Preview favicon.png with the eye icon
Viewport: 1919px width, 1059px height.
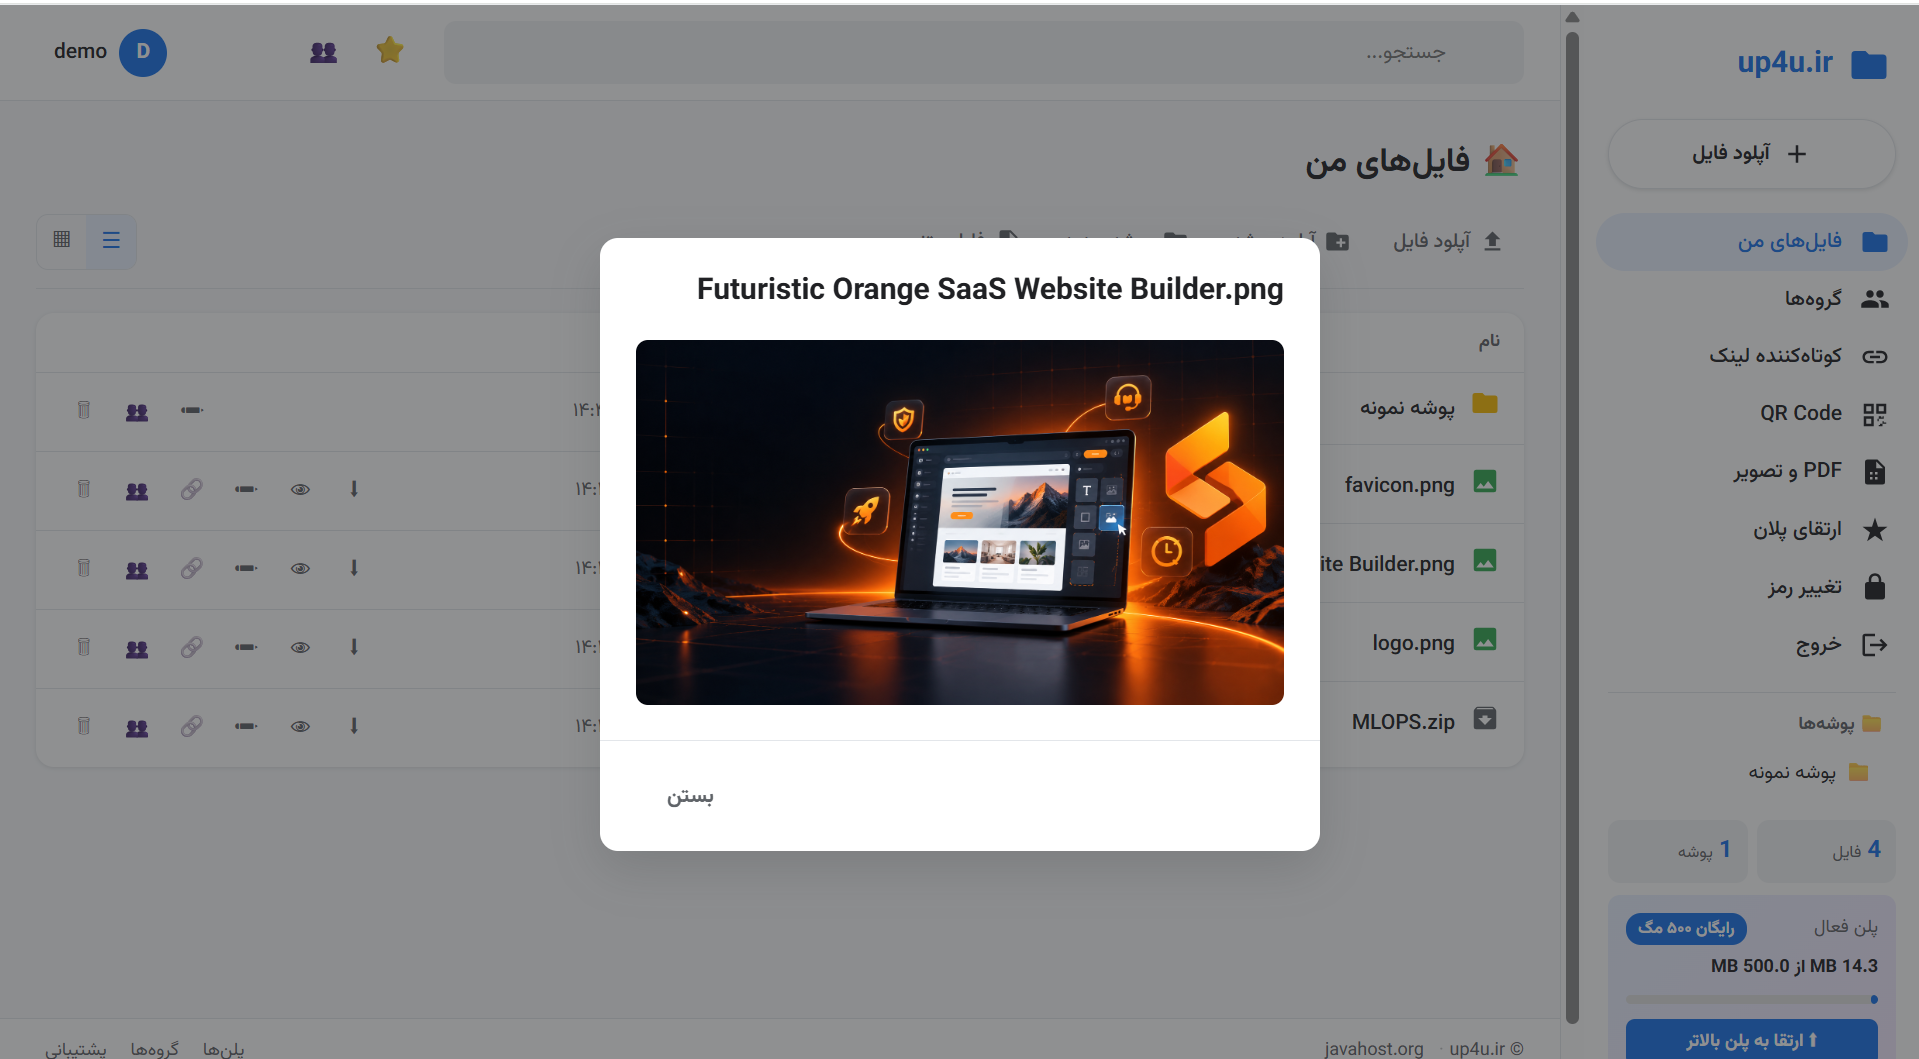tap(300, 489)
